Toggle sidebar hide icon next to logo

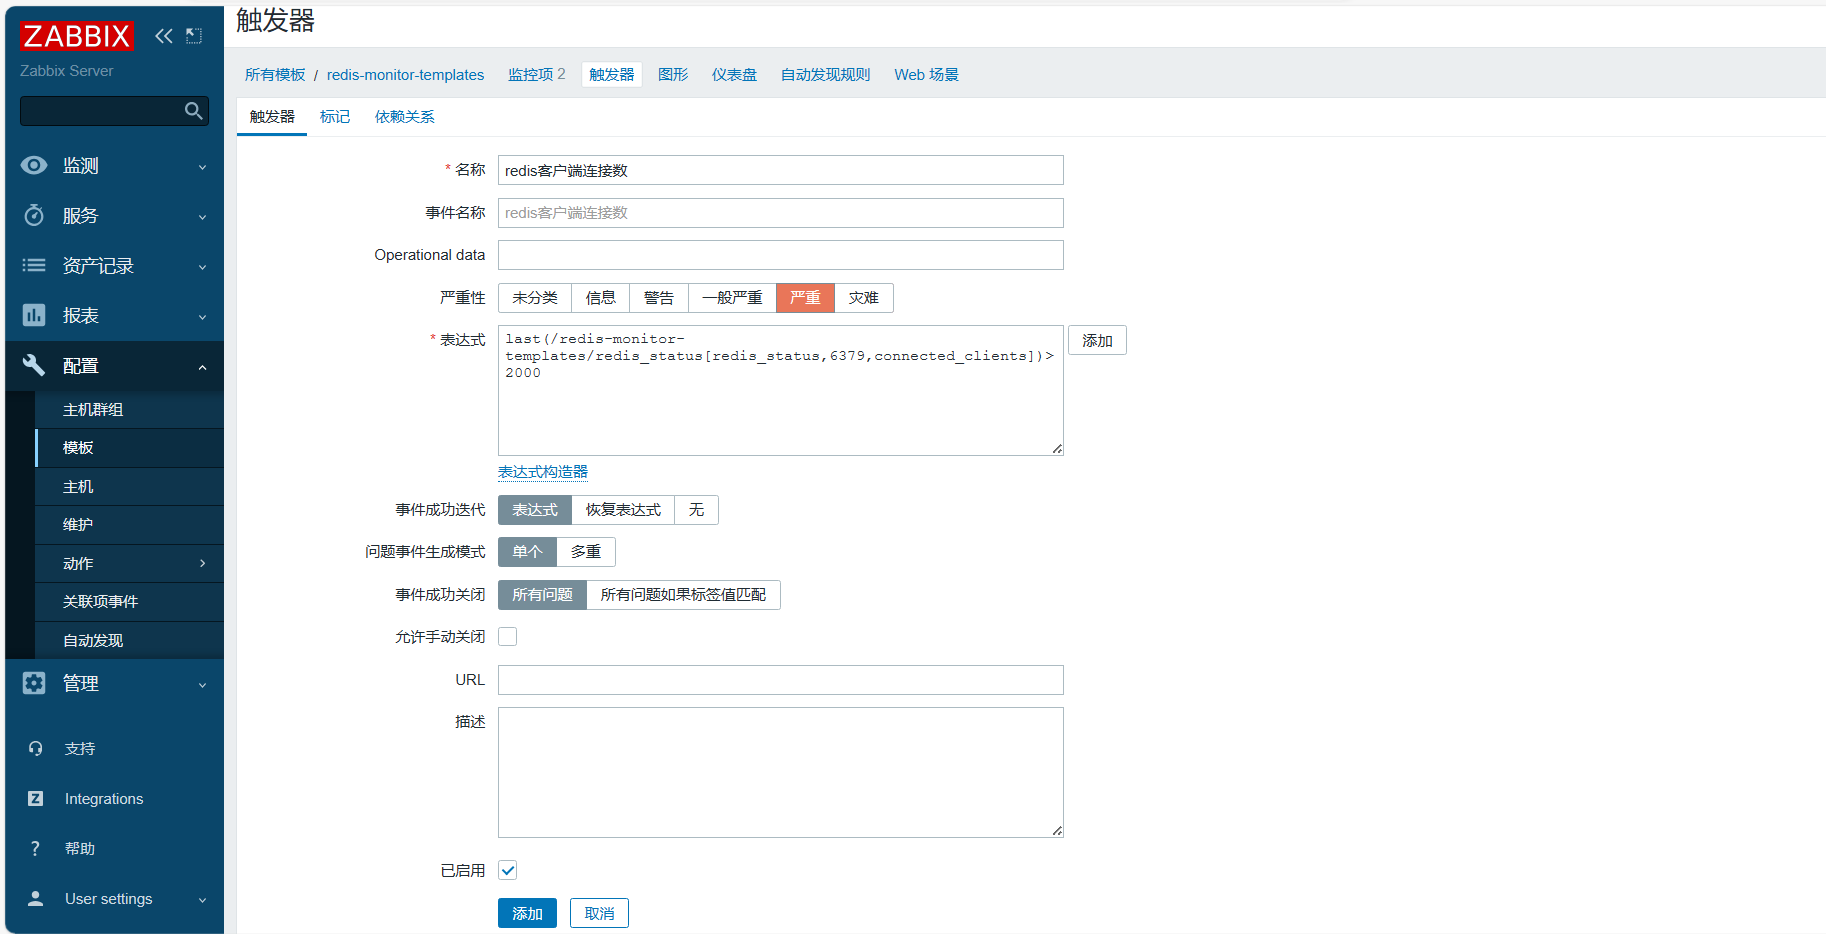[194, 36]
